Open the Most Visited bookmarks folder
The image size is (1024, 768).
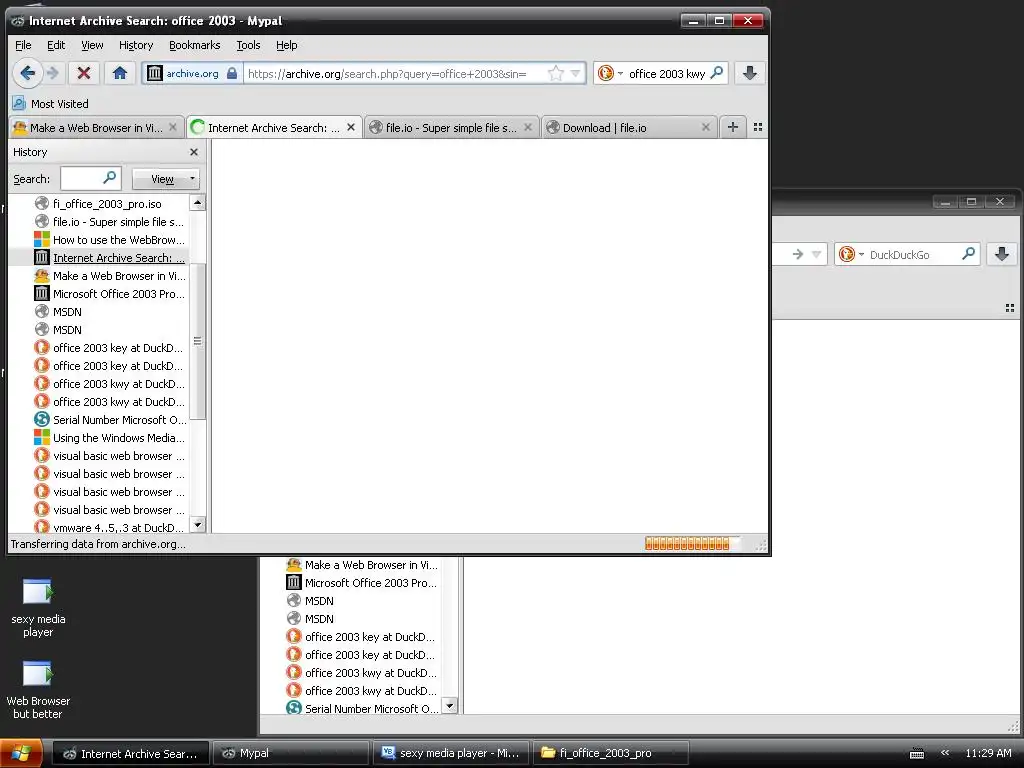[x=51, y=104]
